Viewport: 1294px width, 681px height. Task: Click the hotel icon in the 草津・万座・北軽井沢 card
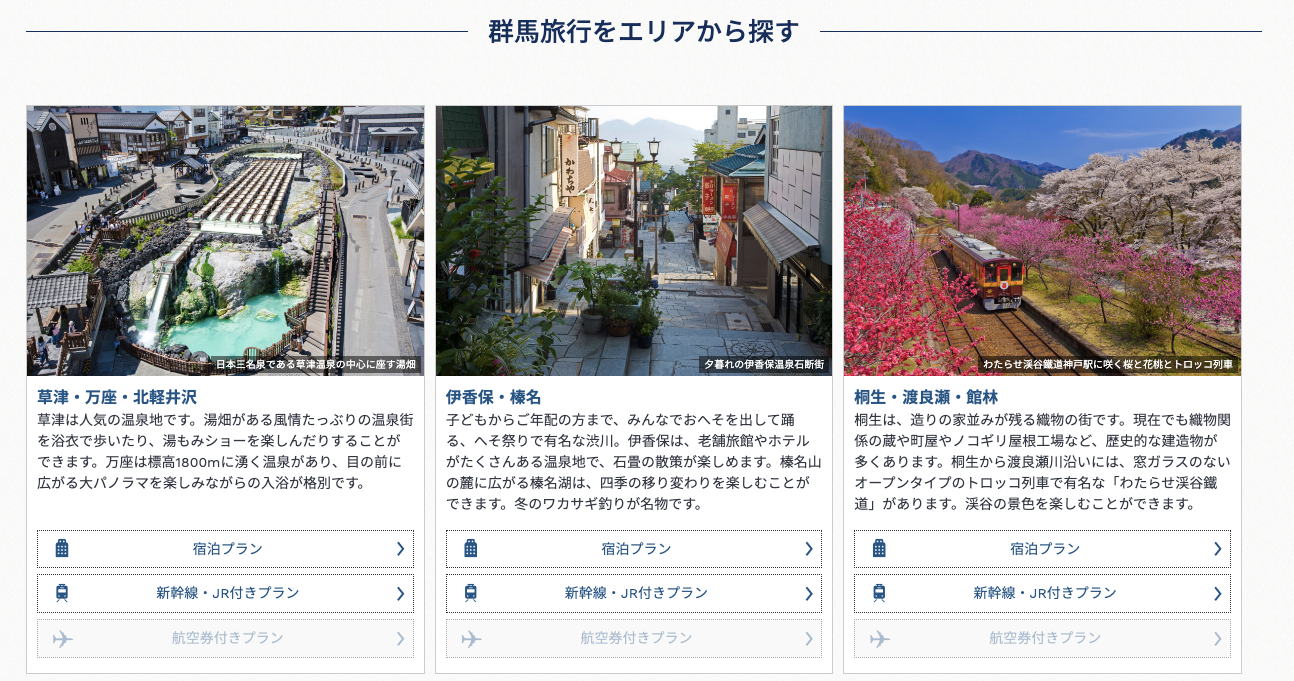pos(62,548)
